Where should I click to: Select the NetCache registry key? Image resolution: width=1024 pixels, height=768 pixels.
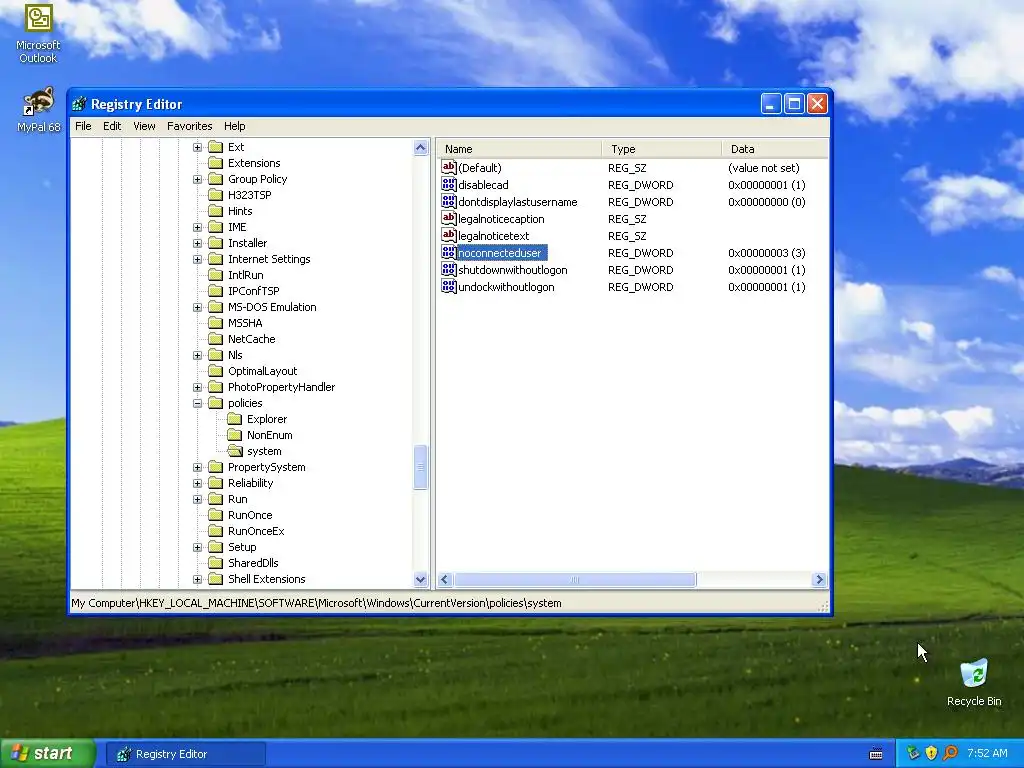tap(251, 339)
